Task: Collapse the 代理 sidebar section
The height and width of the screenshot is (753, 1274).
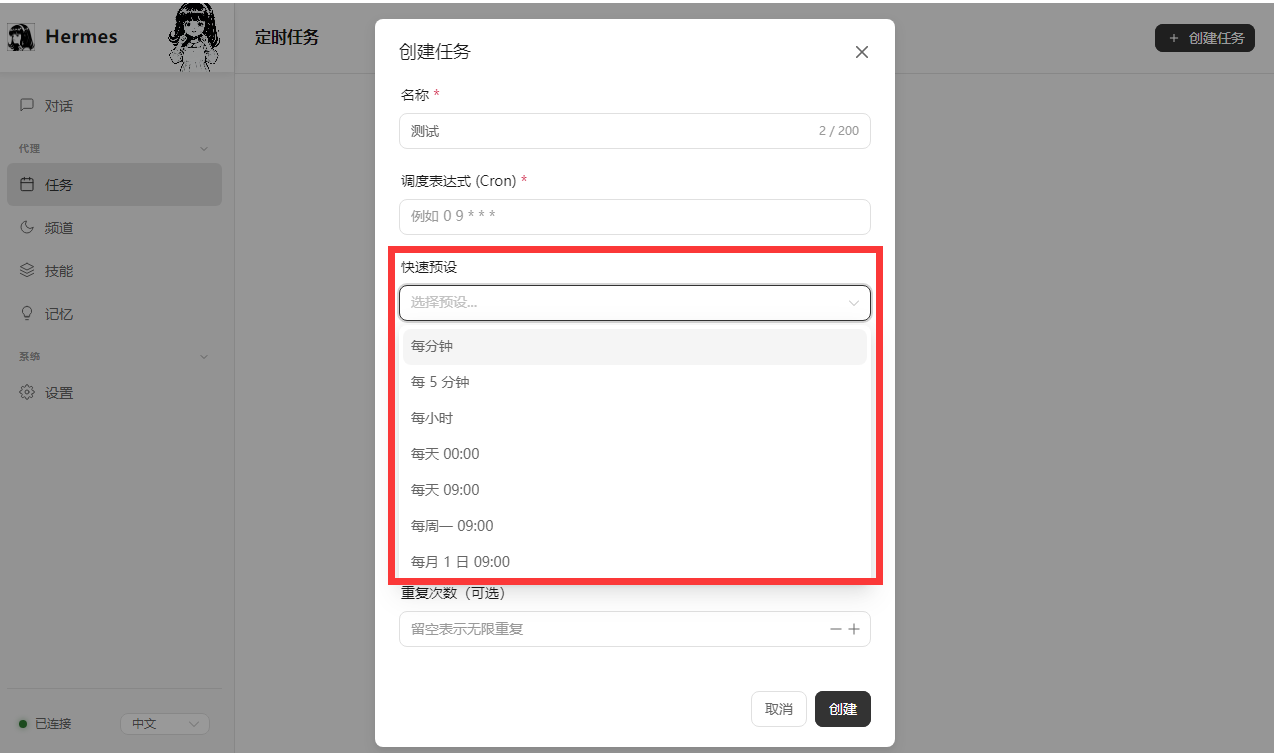Action: (x=204, y=148)
